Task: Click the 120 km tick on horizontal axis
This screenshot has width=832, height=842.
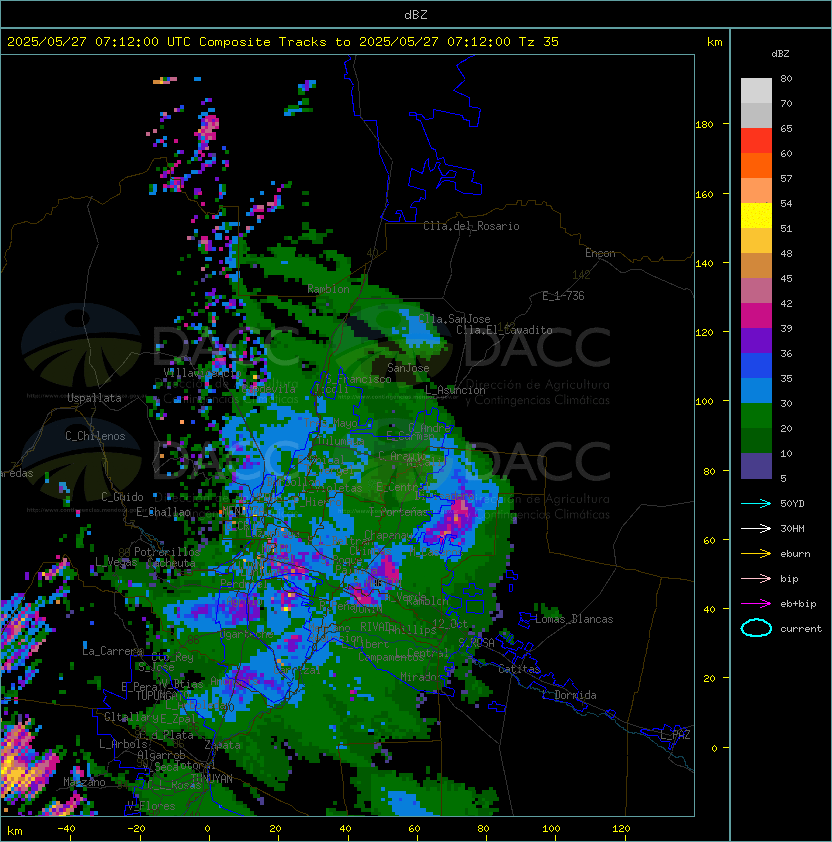Action: point(621,829)
